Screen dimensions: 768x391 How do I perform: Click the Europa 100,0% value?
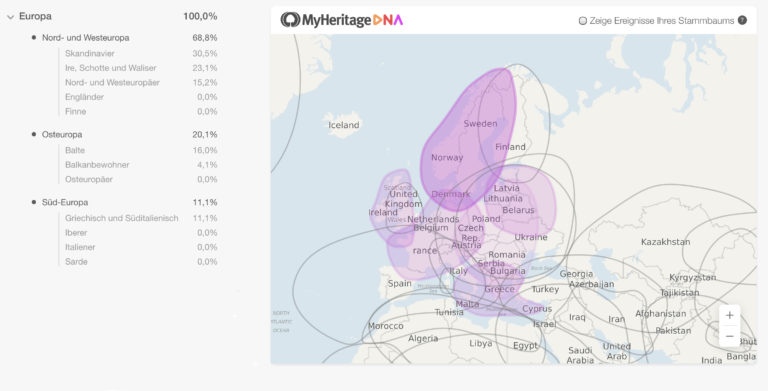pos(200,16)
